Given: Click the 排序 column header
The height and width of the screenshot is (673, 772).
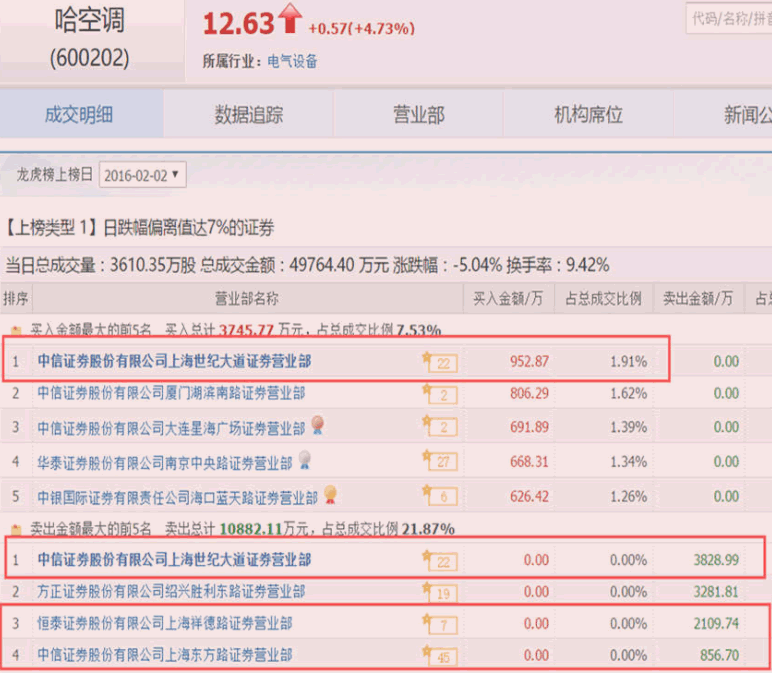Looking at the screenshot, I should coord(16,298).
